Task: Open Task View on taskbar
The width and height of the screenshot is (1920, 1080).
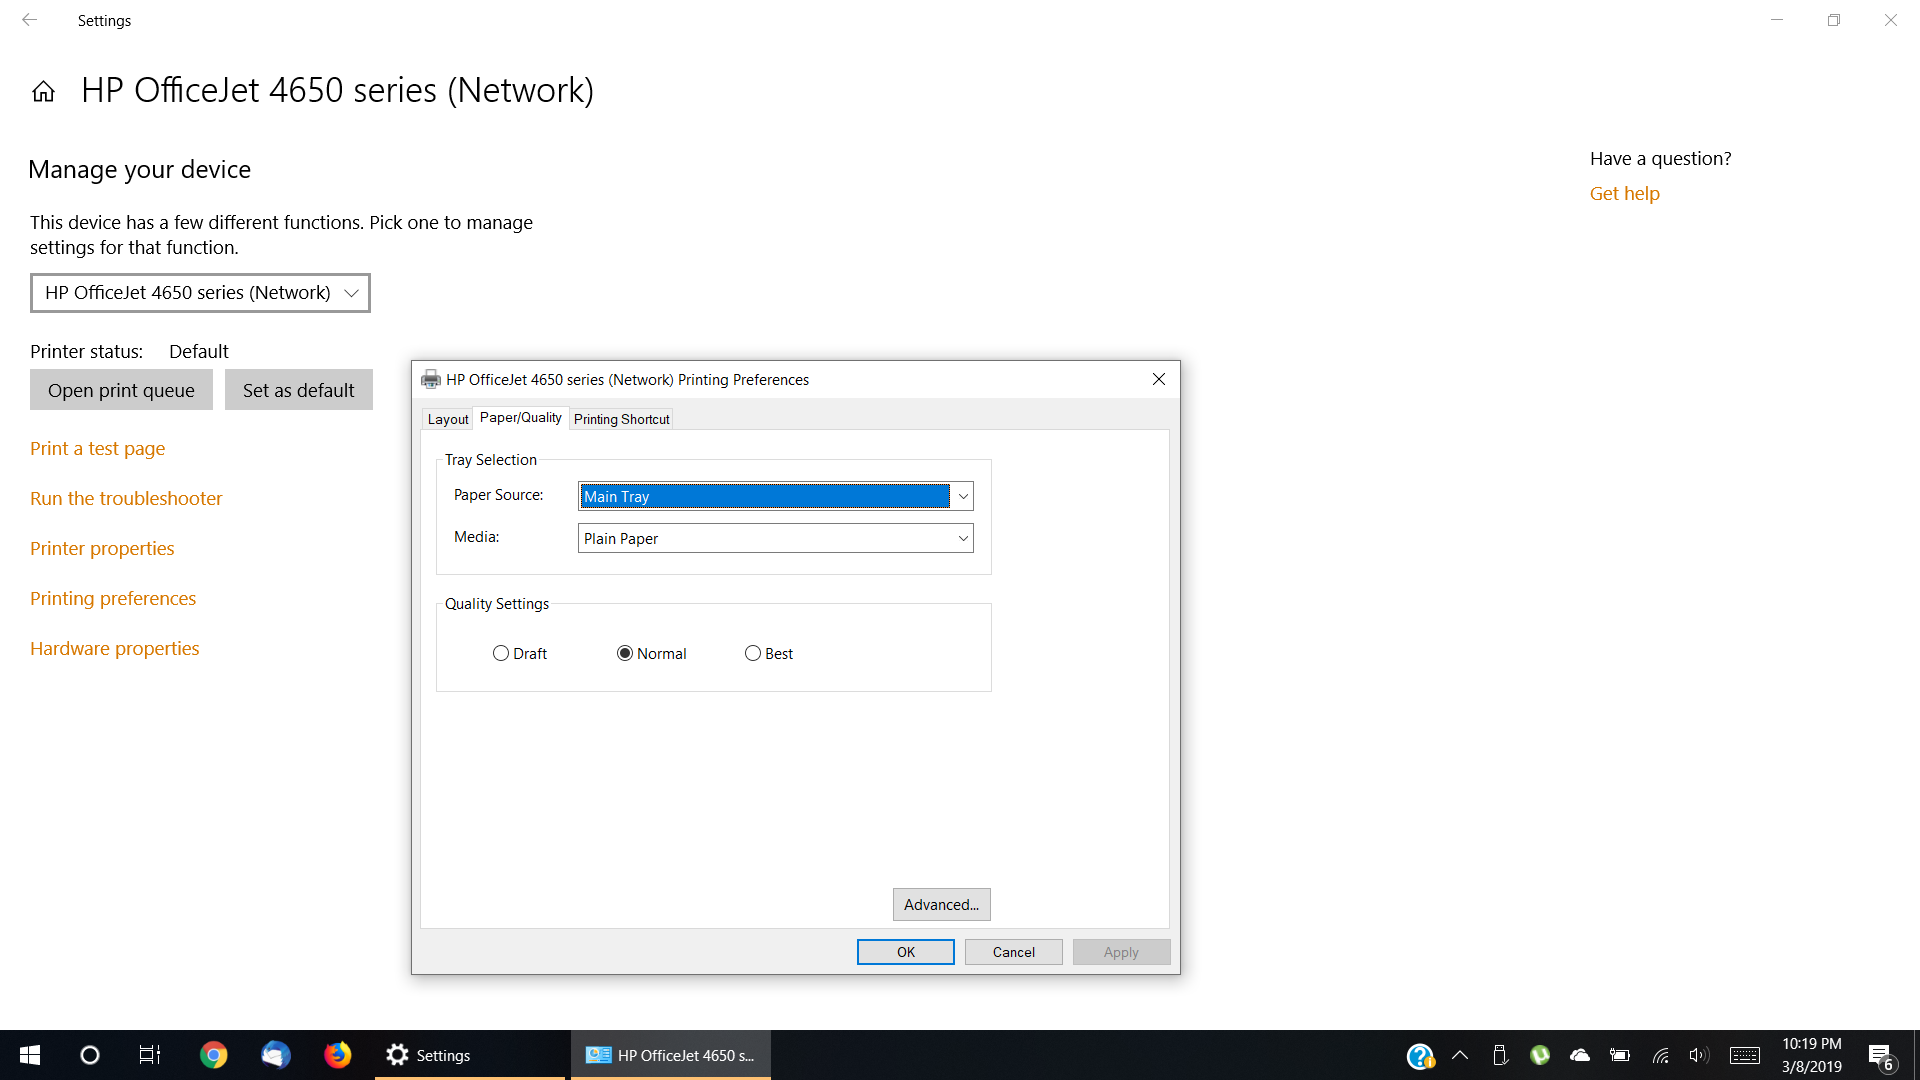Action: (150, 1055)
